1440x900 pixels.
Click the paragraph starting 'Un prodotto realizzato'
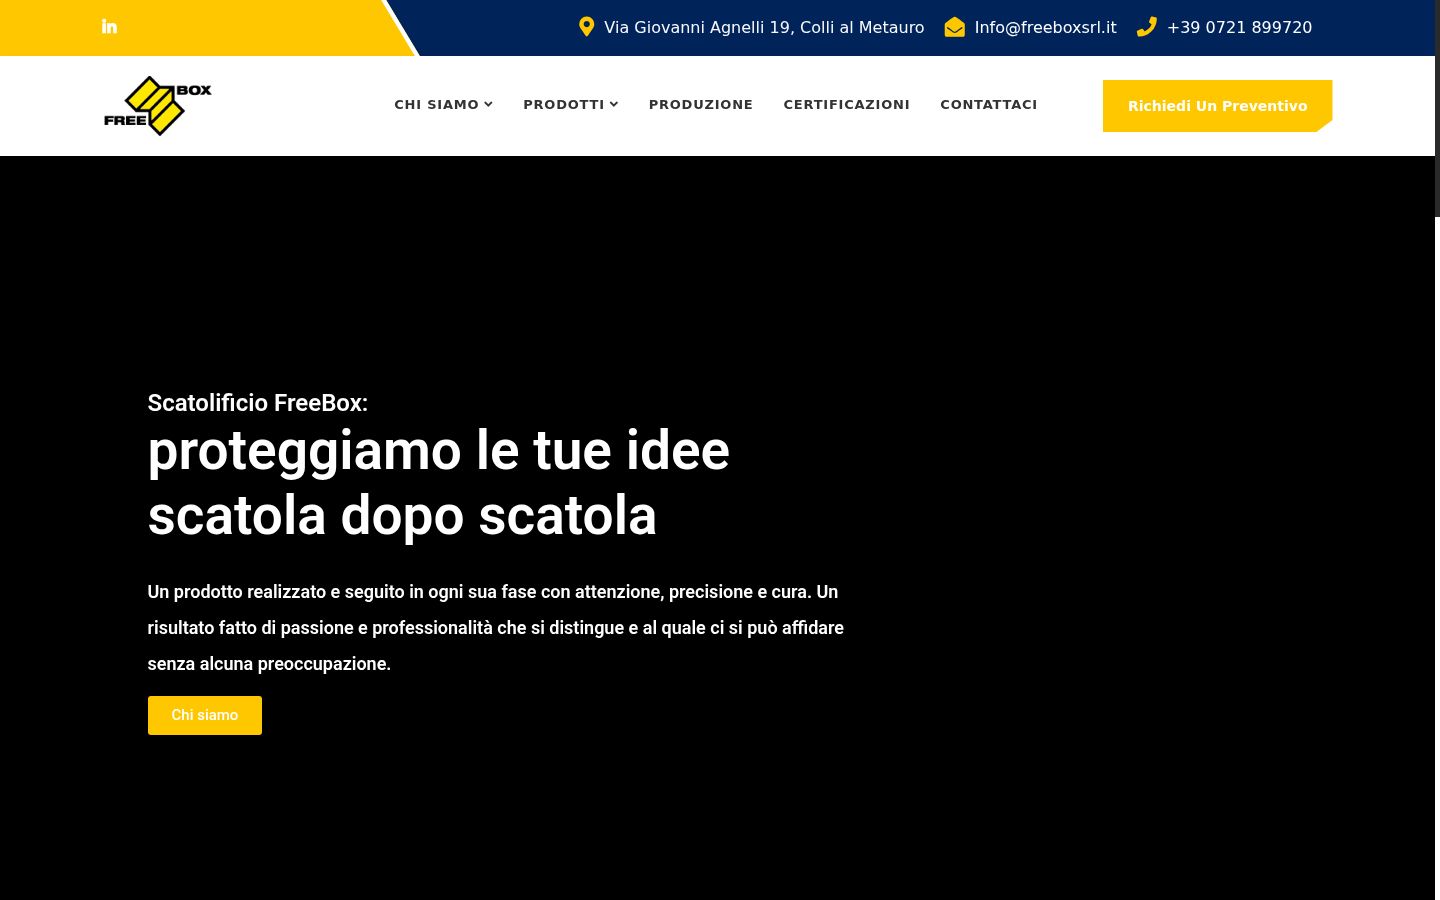[x=496, y=628]
